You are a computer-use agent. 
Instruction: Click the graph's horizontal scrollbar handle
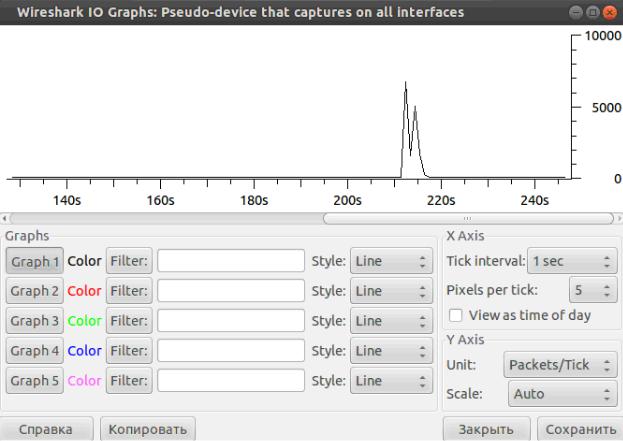pyautogui.click(x=468, y=219)
